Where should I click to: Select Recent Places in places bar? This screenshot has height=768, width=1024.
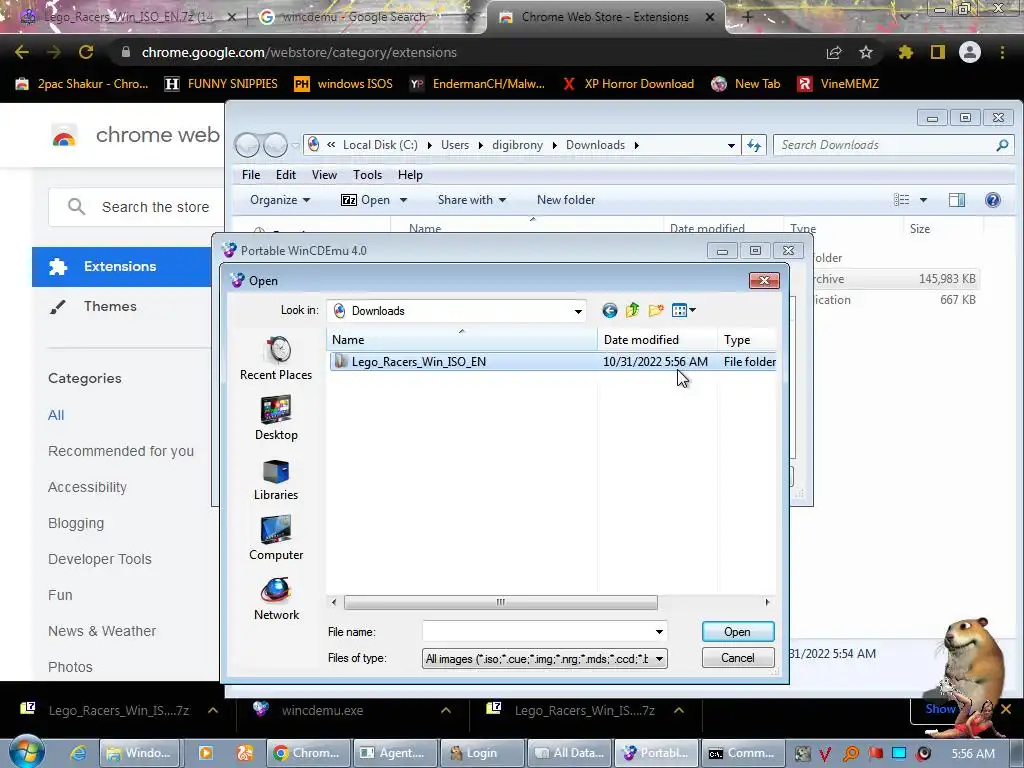coord(276,359)
